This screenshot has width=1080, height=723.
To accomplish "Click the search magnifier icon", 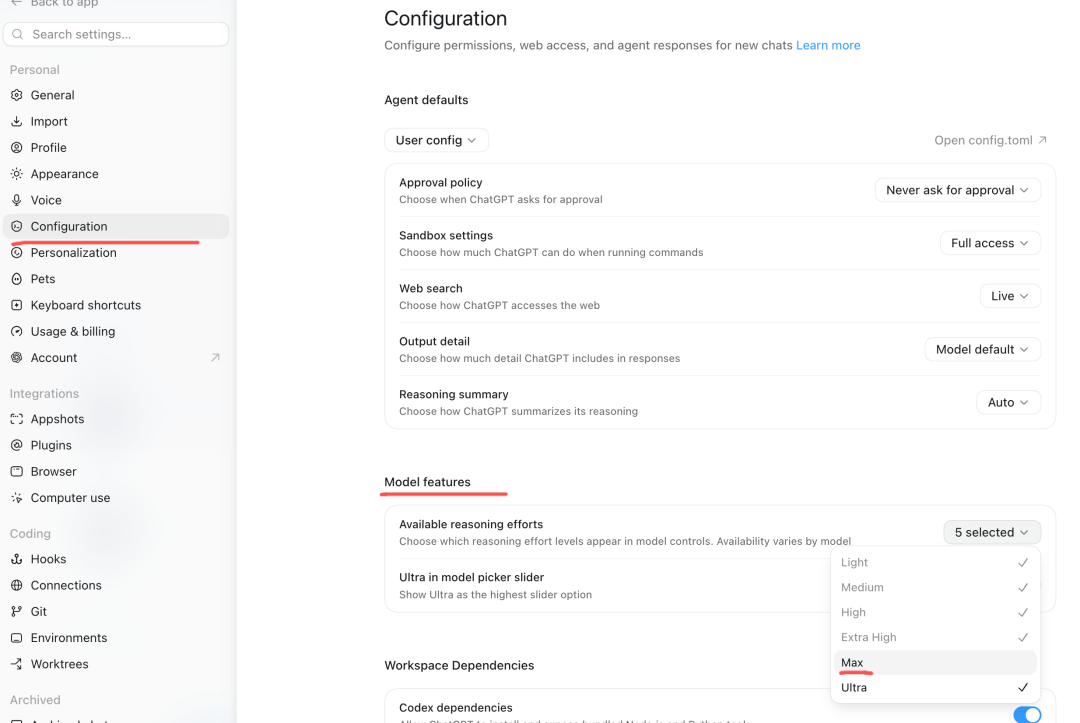I will [18, 34].
